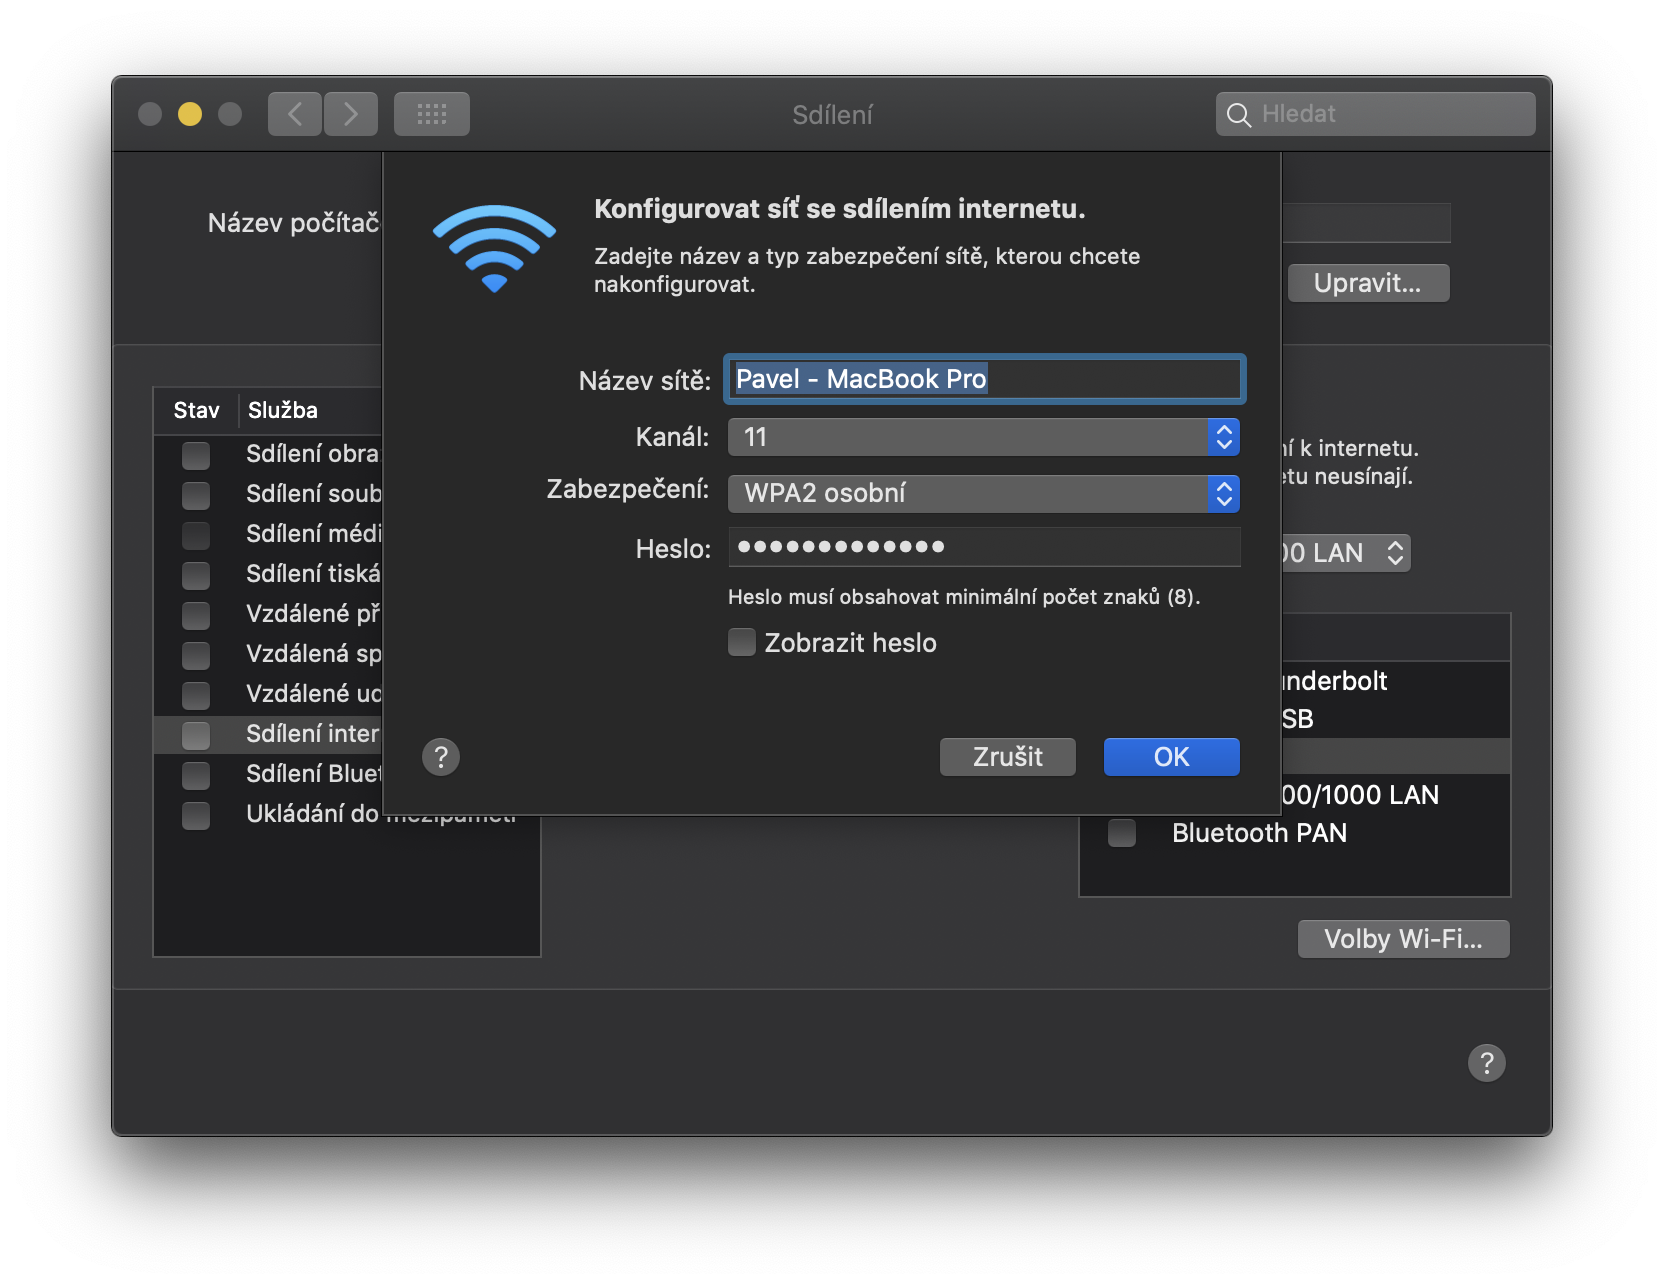Click the magnifier icon in search

tap(1238, 115)
